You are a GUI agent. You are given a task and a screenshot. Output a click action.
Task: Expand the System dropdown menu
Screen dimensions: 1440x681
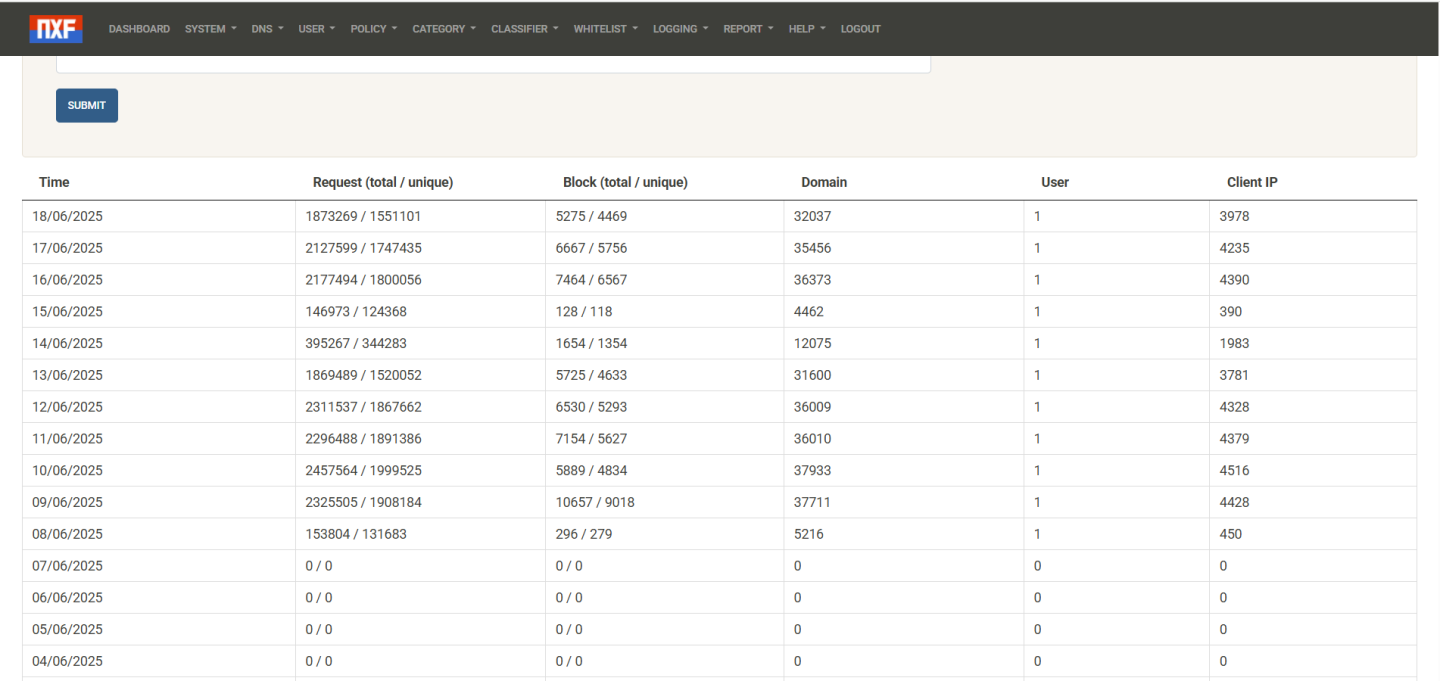pyautogui.click(x=210, y=29)
